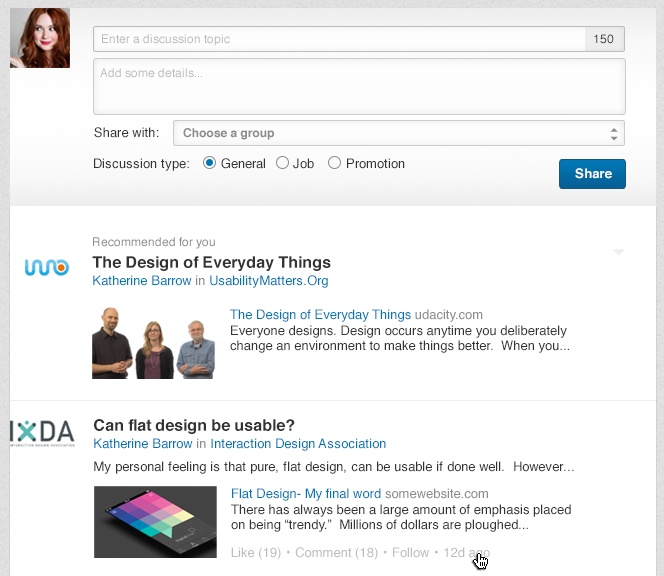
Task: Expand the recommended post options arrow
Action: point(619,253)
